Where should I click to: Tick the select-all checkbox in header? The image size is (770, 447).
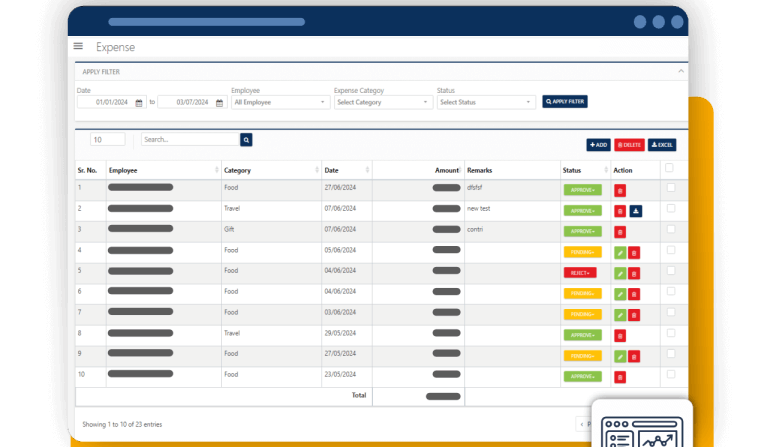click(669, 168)
